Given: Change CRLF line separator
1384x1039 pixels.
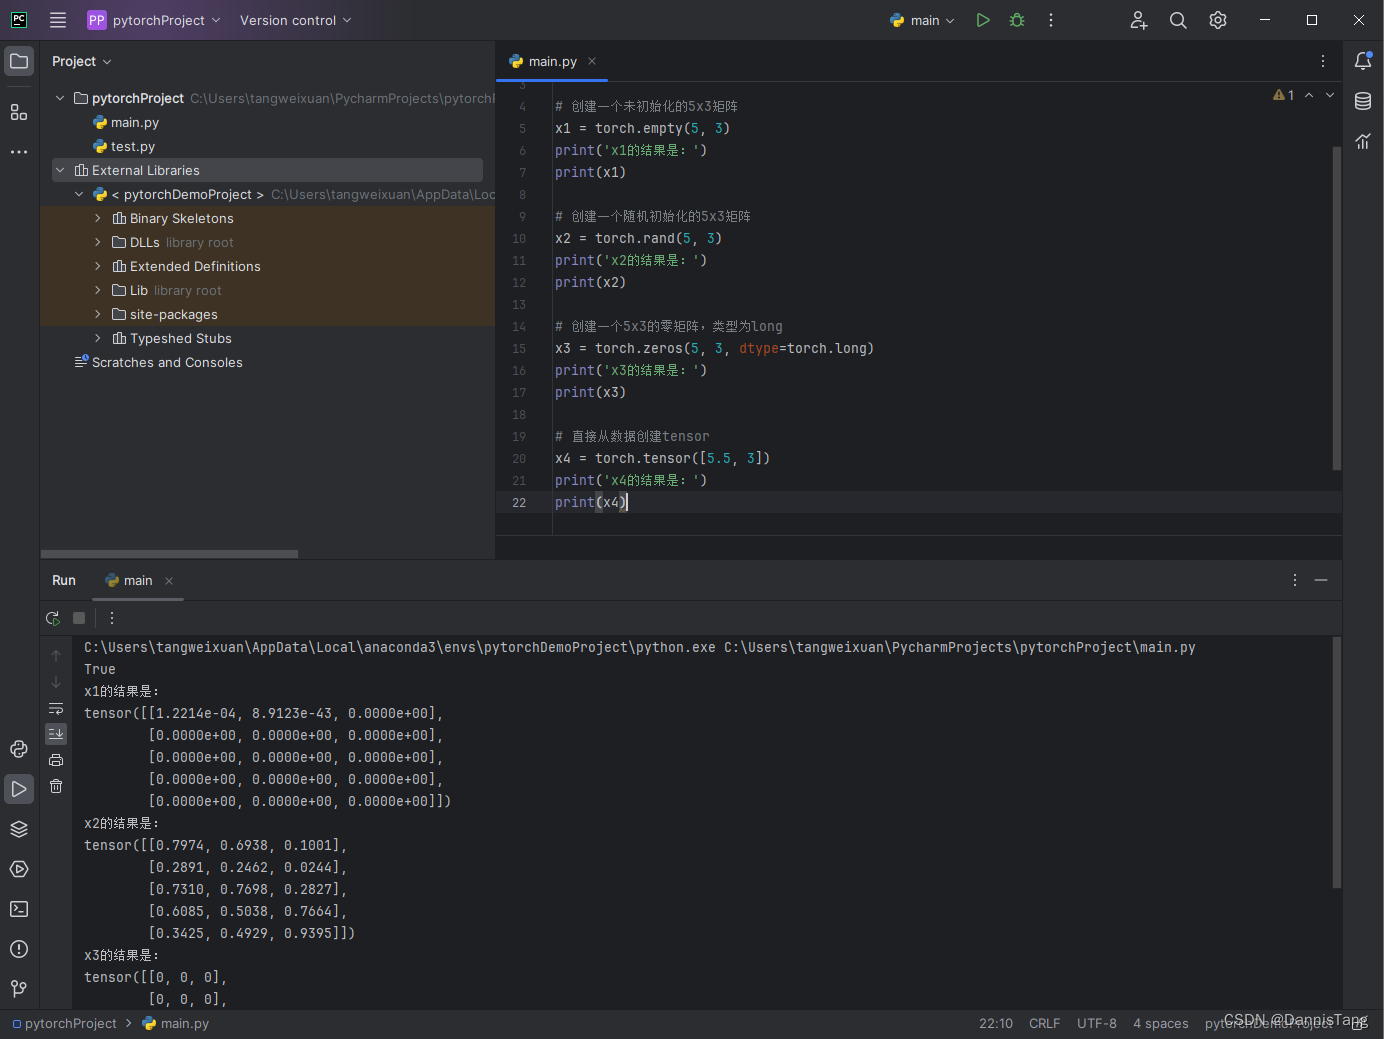Looking at the screenshot, I should tap(1045, 1023).
